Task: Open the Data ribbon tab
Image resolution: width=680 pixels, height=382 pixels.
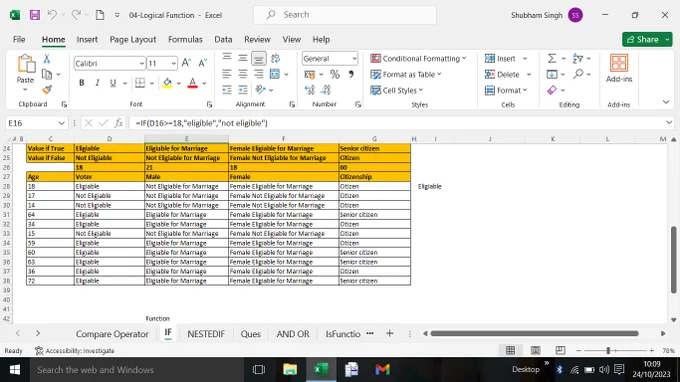Action: [223, 39]
